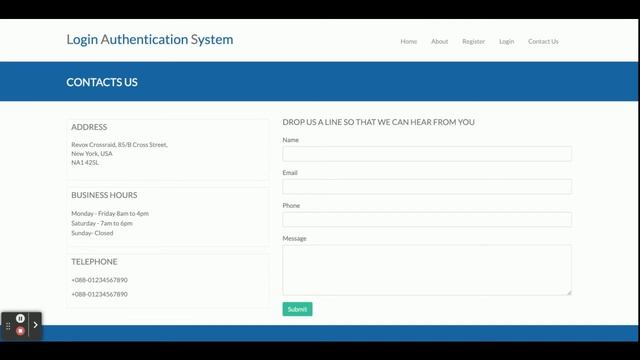The height and width of the screenshot is (360, 640).
Task: Submit the contact form
Action: [297, 309]
